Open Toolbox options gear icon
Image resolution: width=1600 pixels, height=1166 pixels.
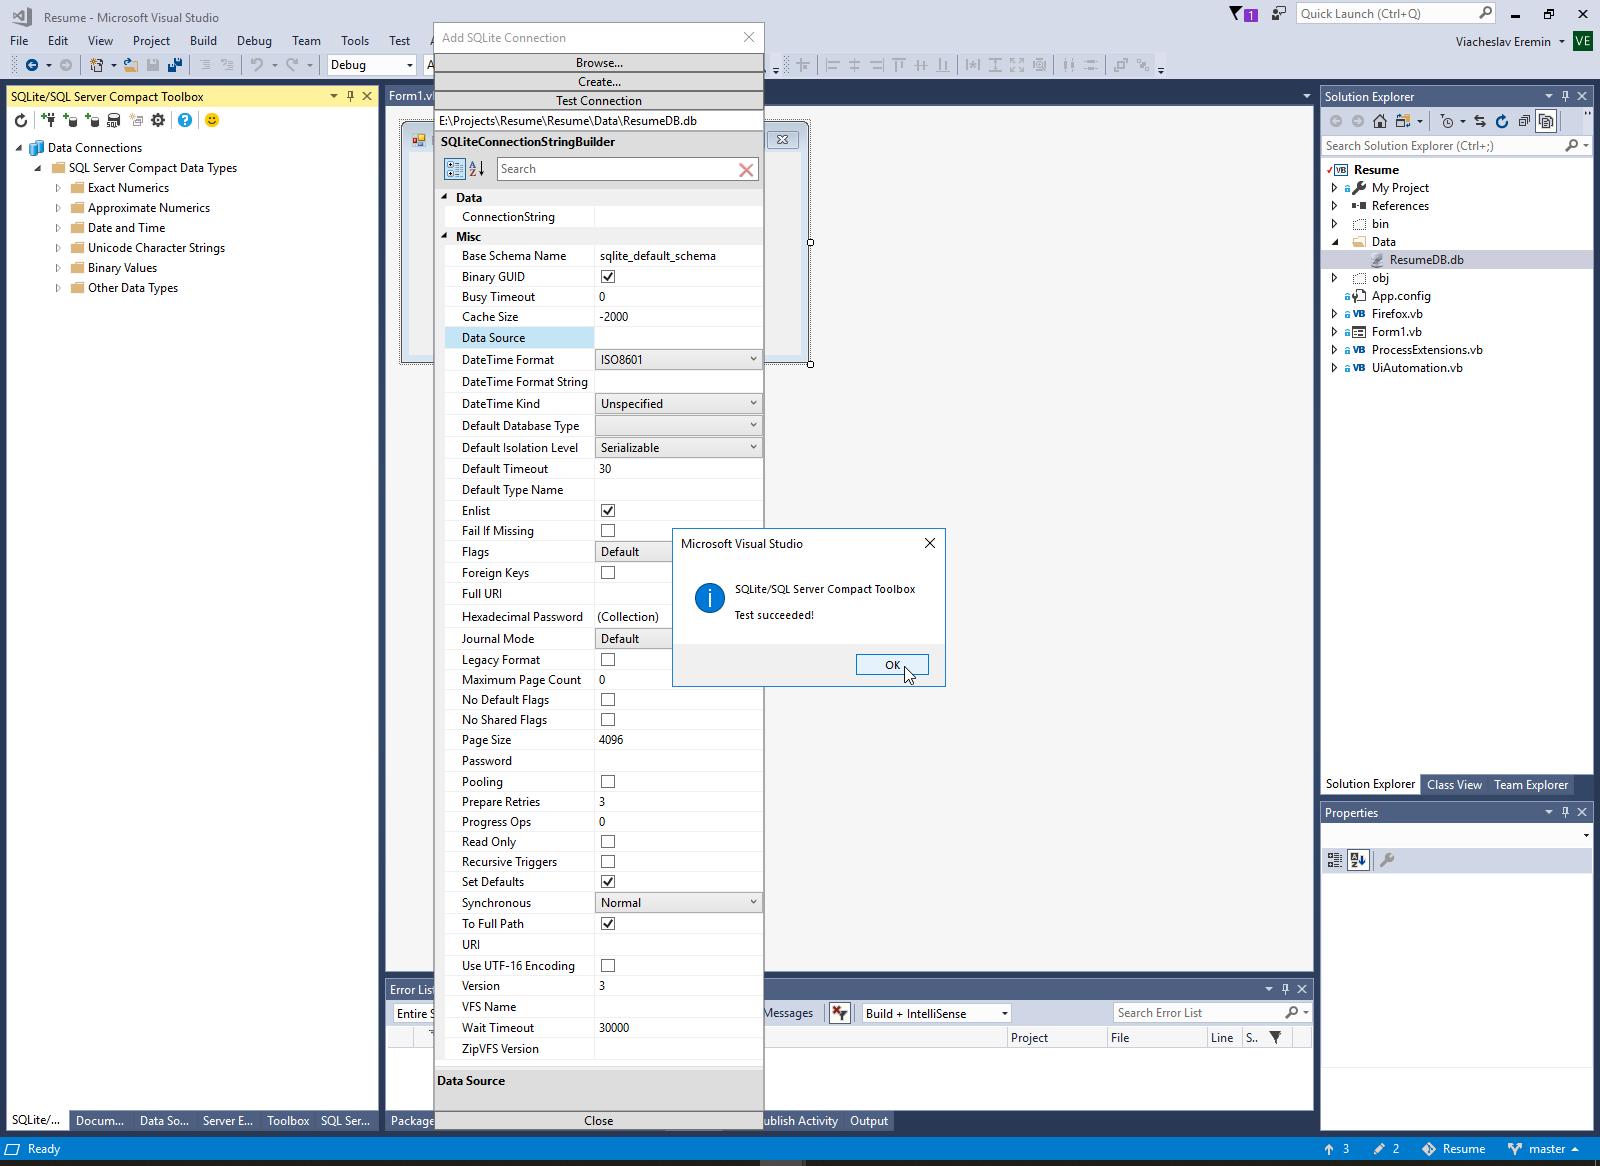pyautogui.click(x=158, y=120)
